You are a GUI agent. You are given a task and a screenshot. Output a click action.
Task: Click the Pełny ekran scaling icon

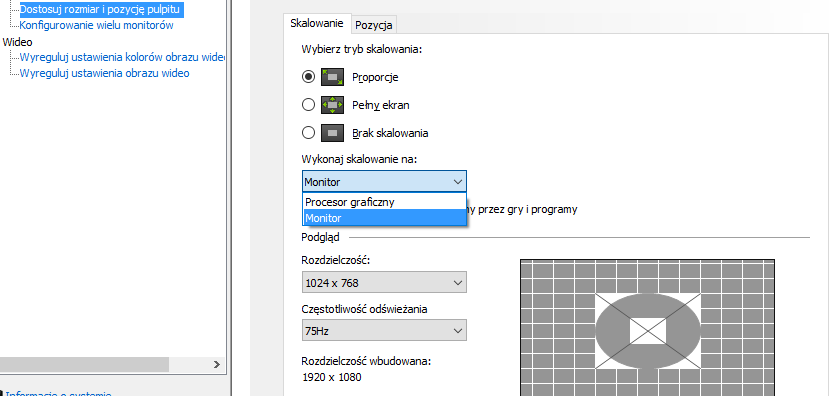(333, 105)
